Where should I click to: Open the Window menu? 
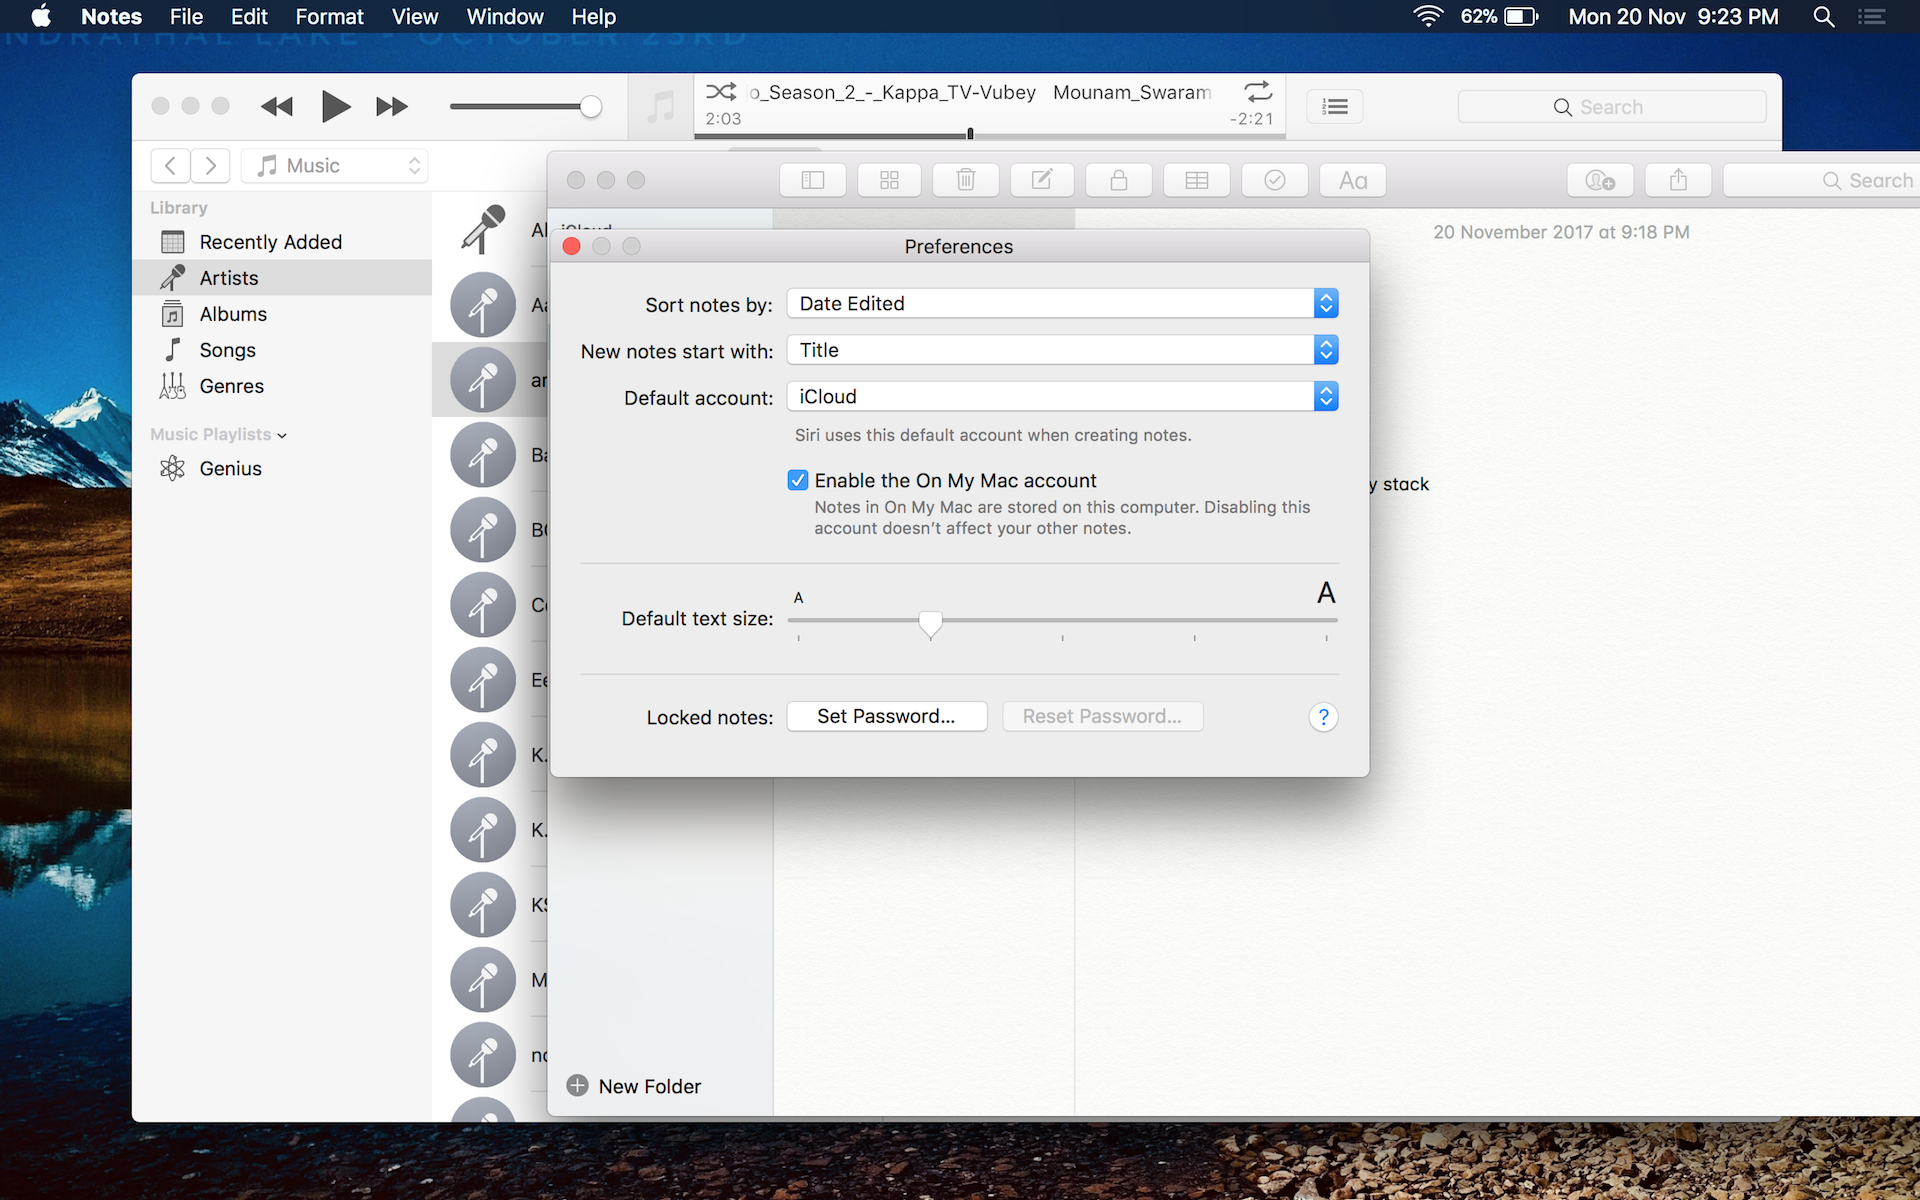(504, 17)
